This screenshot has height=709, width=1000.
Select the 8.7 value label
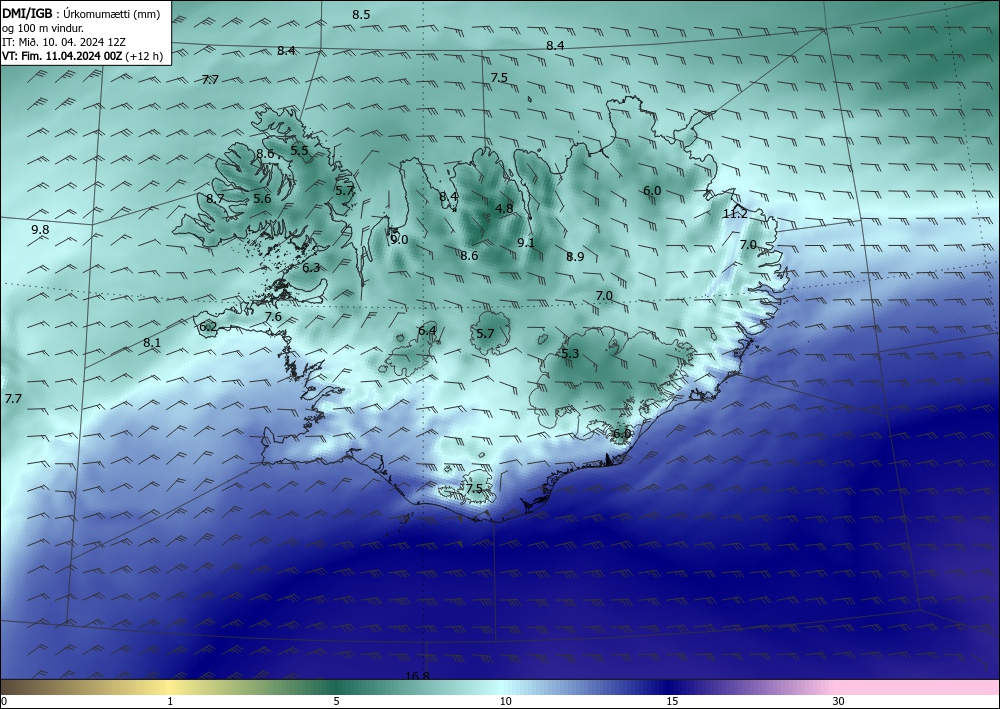(215, 198)
